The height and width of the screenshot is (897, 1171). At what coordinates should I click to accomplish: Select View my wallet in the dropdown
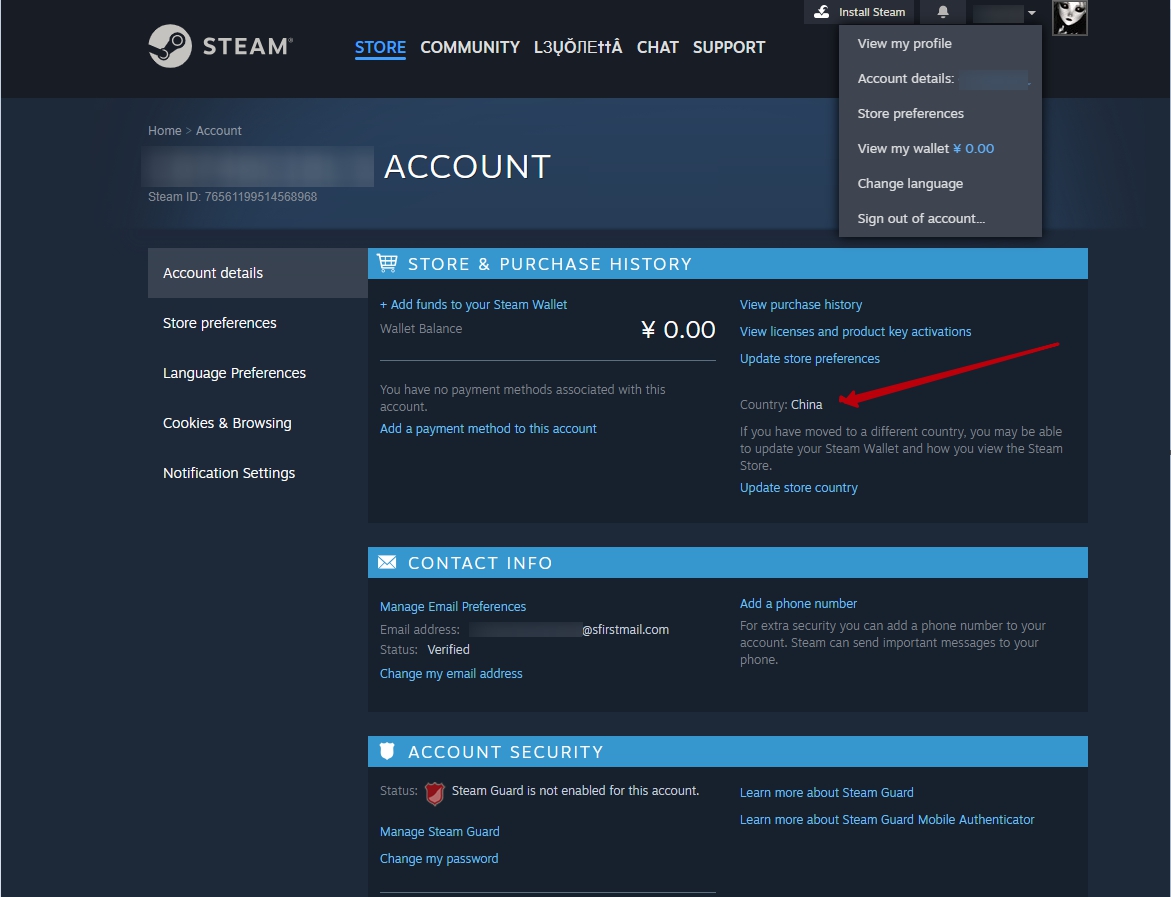pyautogui.click(x=940, y=149)
